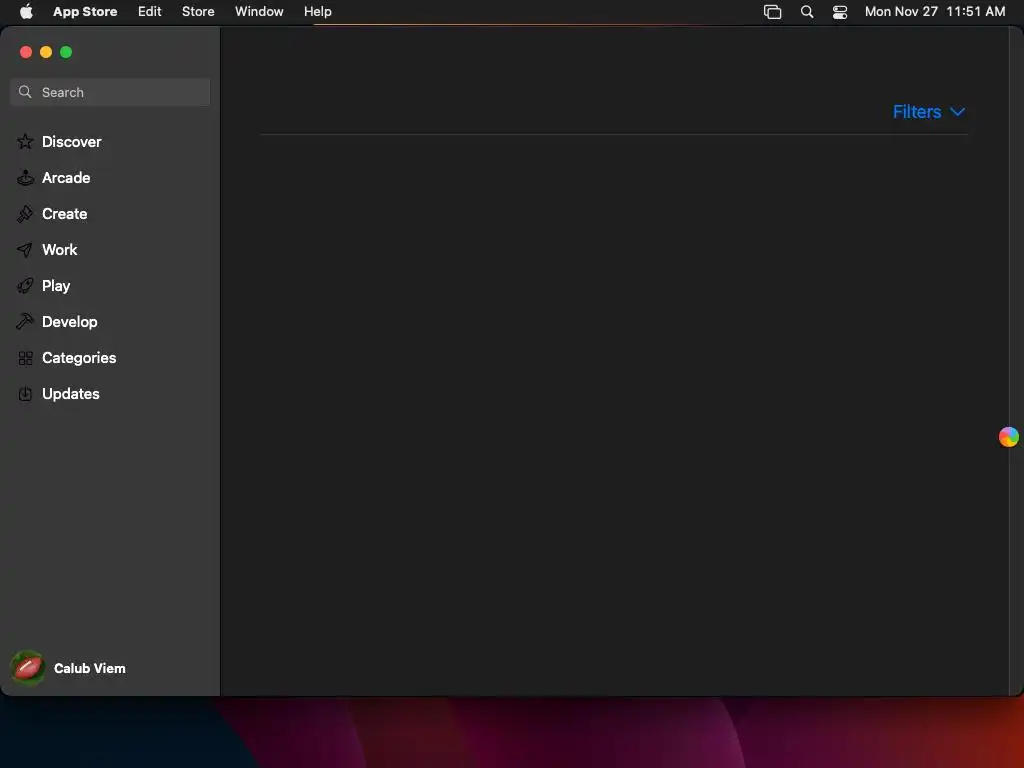The width and height of the screenshot is (1024, 768).
Task: Open the App Store menu
Action: (x=85, y=12)
